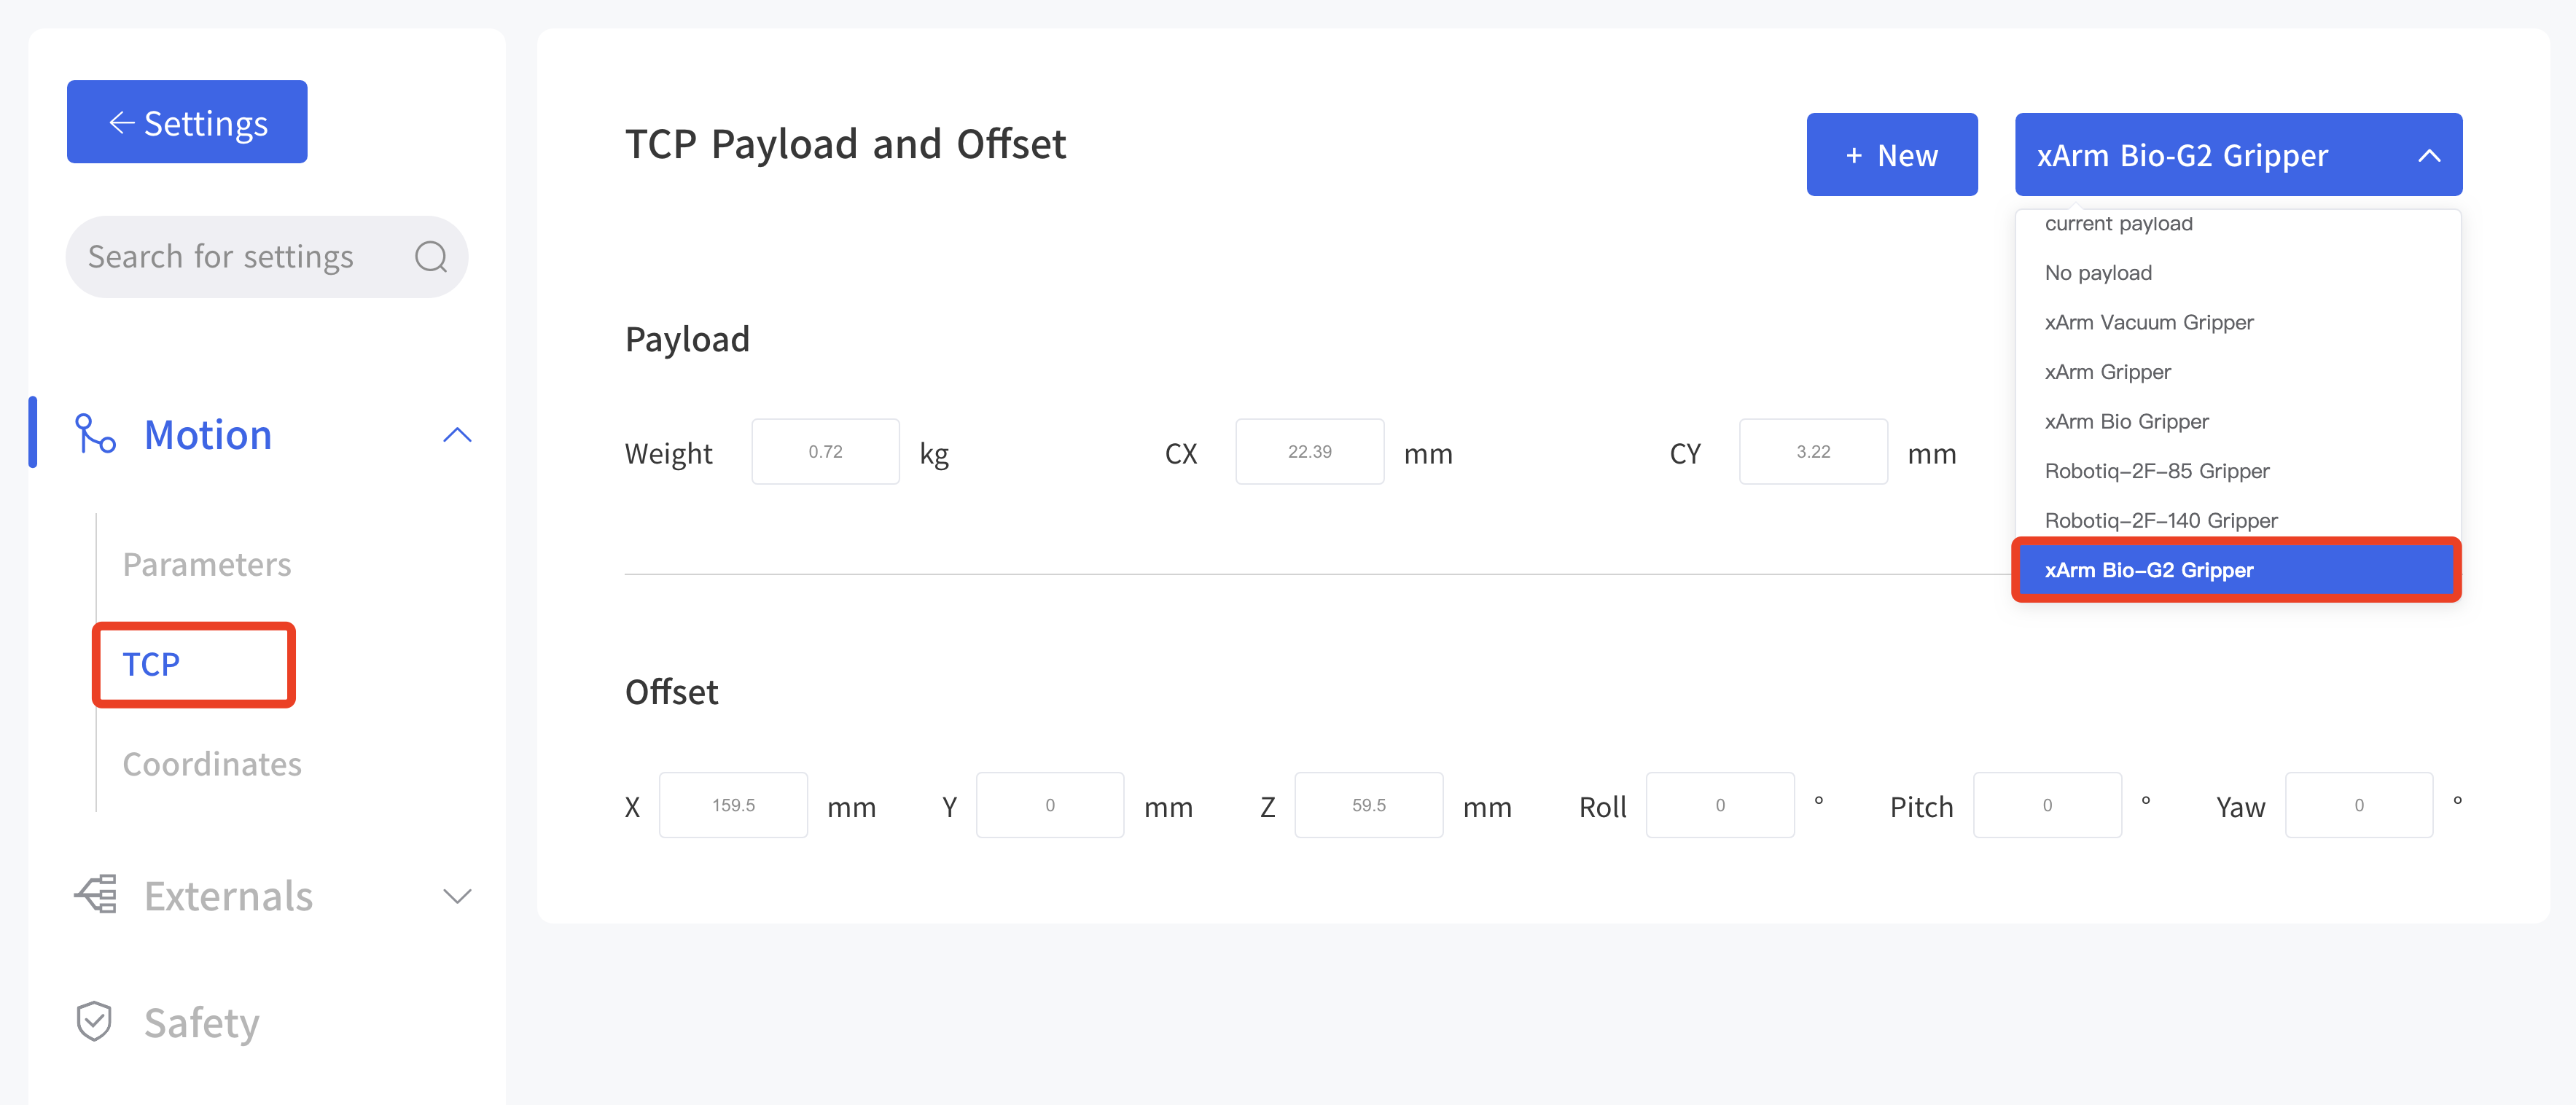This screenshot has width=2576, height=1105.
Task: Click the search magnifier icon
Action: [431, 257]
